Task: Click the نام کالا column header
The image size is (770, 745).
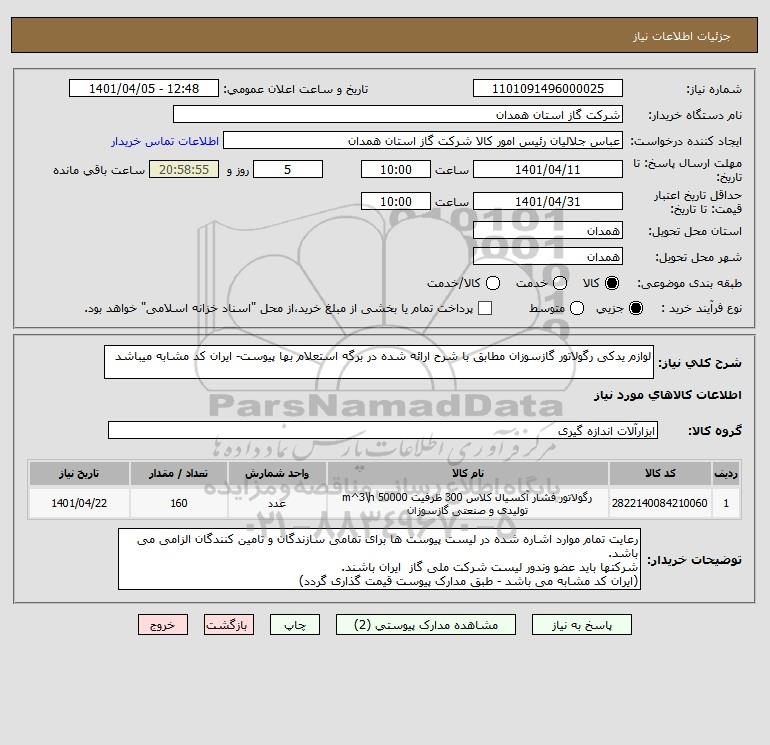Action: 468,473
